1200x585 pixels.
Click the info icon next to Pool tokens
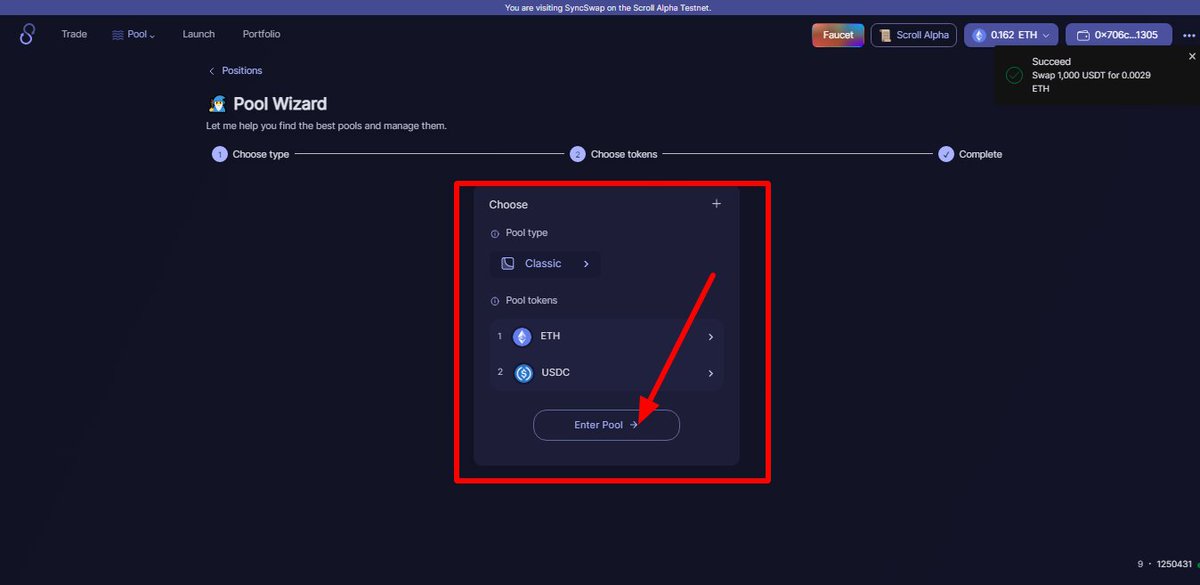(x=494, y=300)
